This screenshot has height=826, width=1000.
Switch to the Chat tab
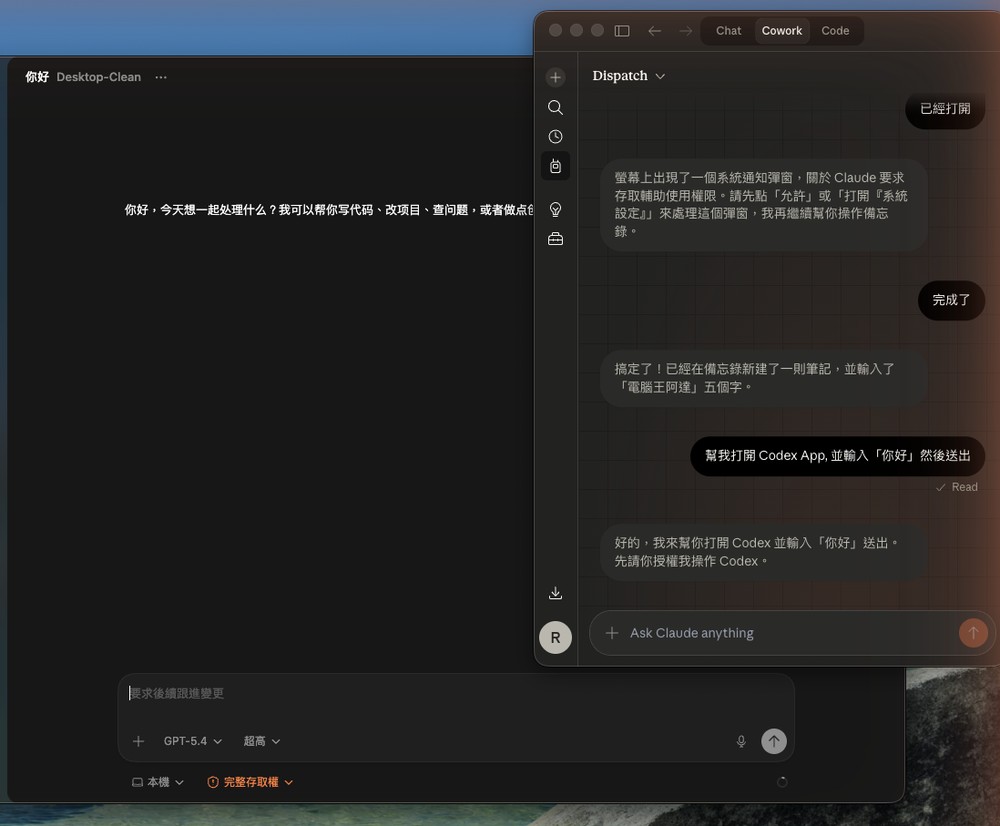click(727, 30)
